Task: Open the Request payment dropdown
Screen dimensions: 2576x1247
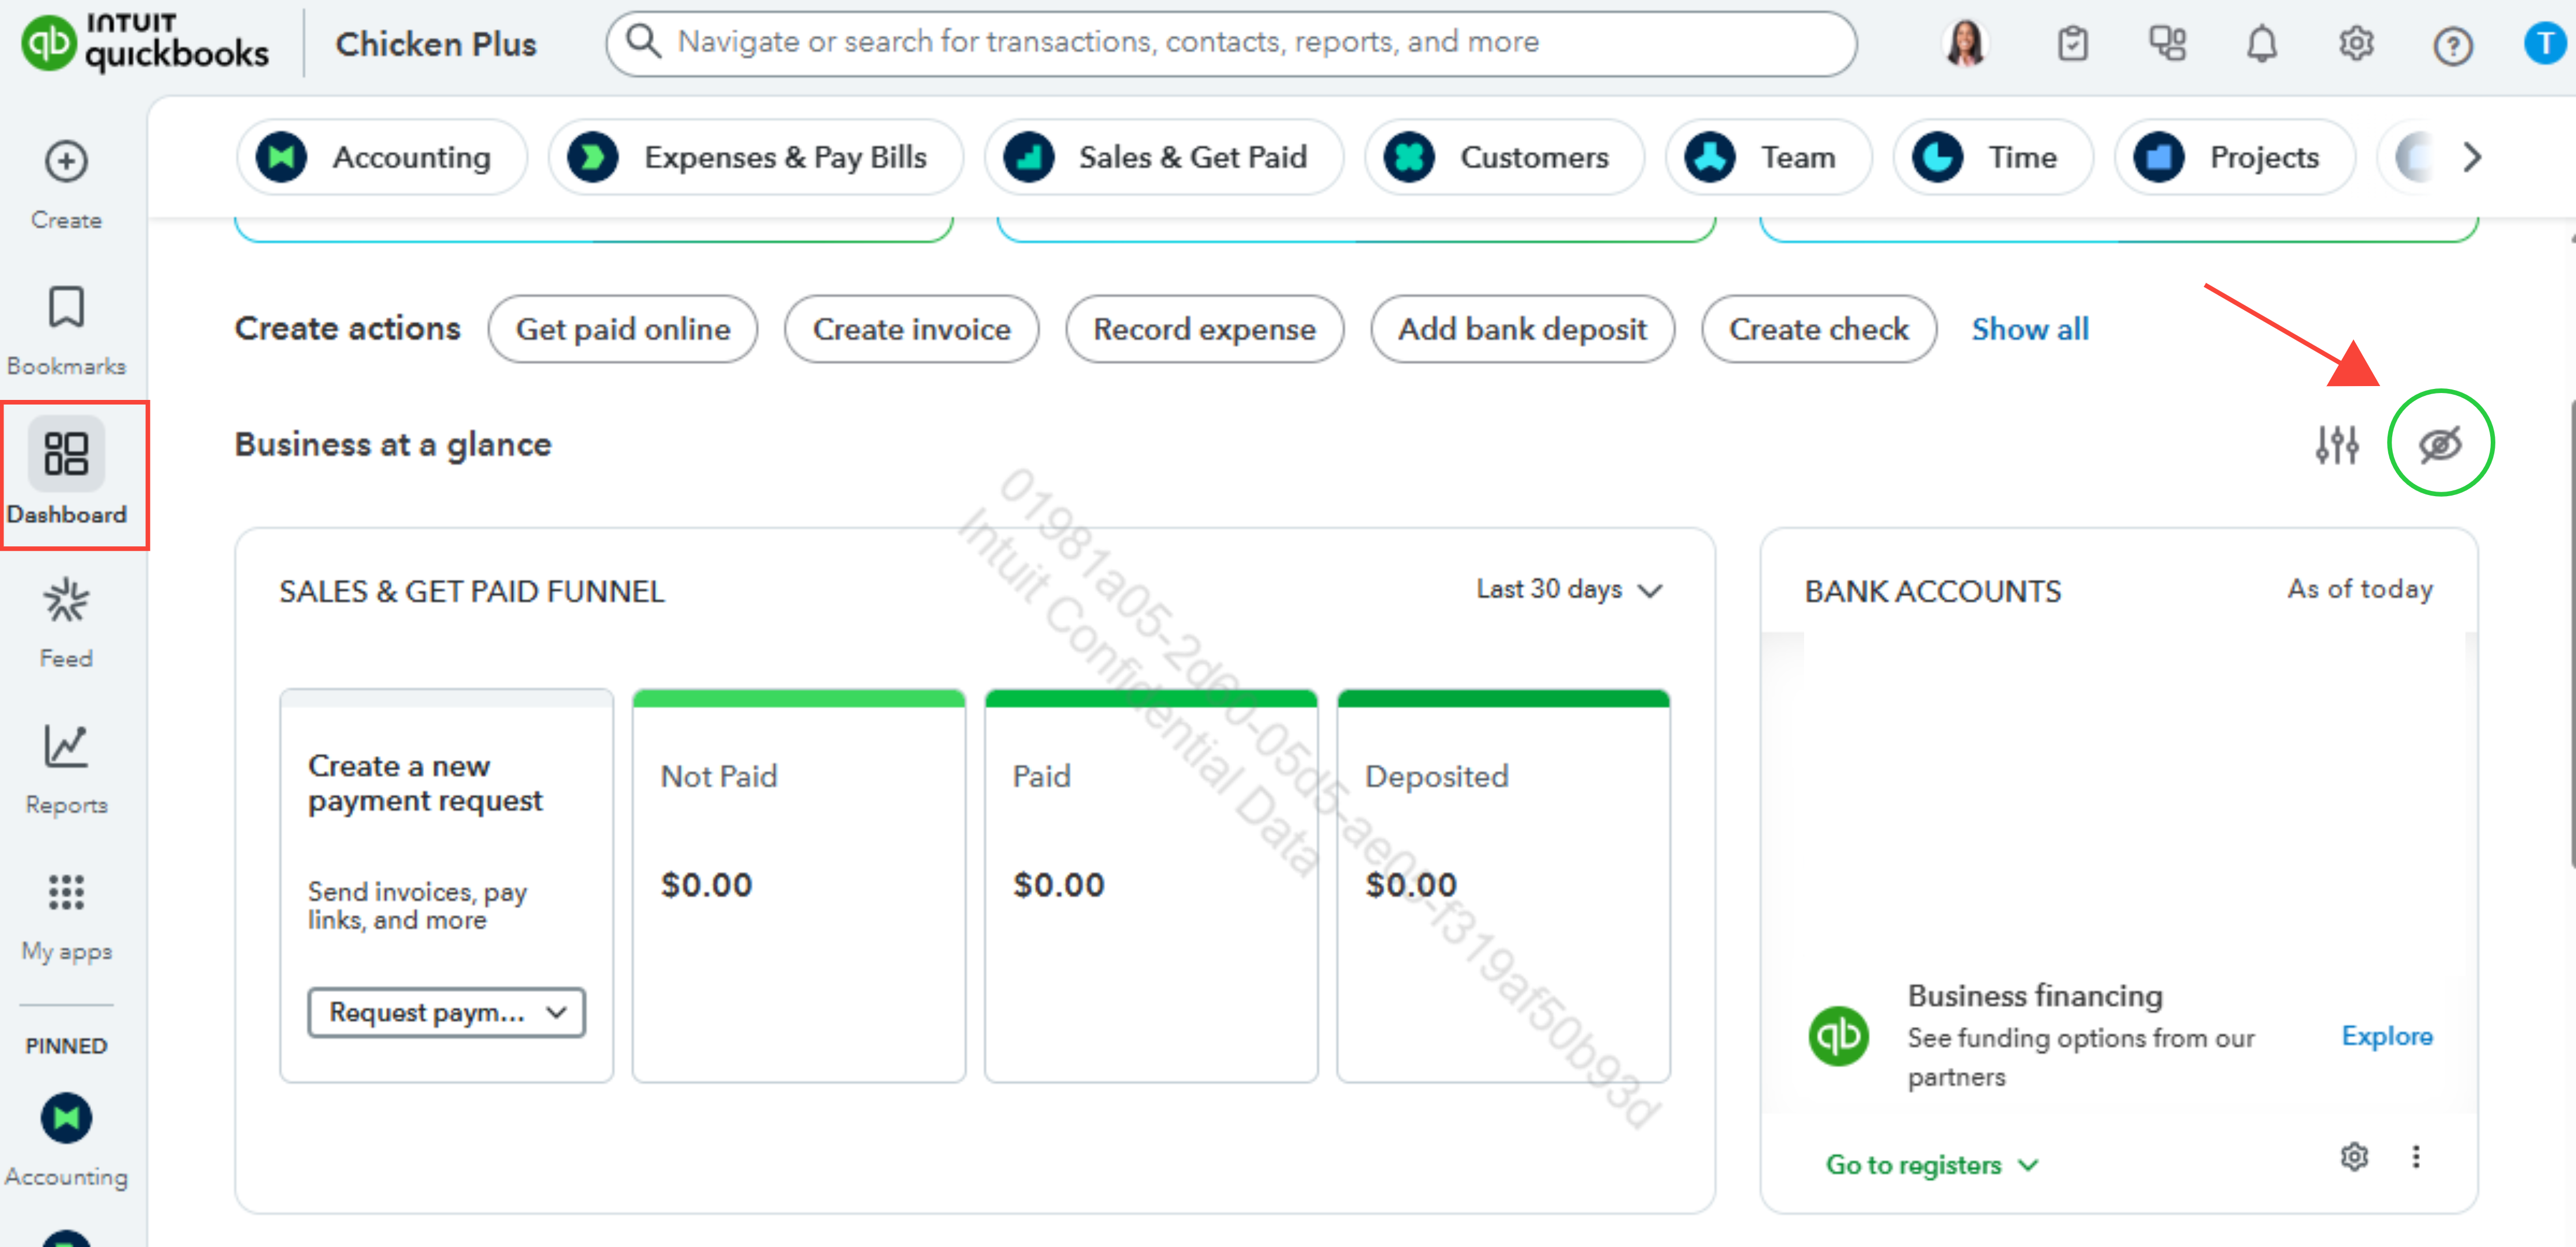Action: pos(446,1012)
